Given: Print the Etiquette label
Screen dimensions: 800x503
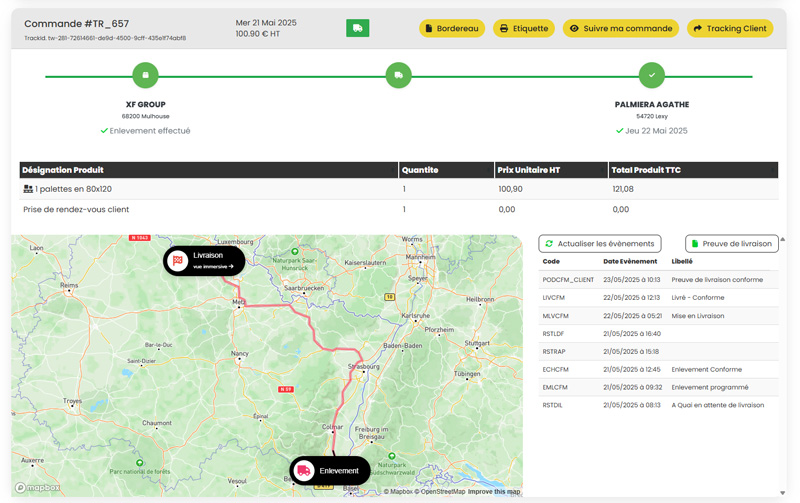Looking at the screenshot, I should (x=523, y=29).
